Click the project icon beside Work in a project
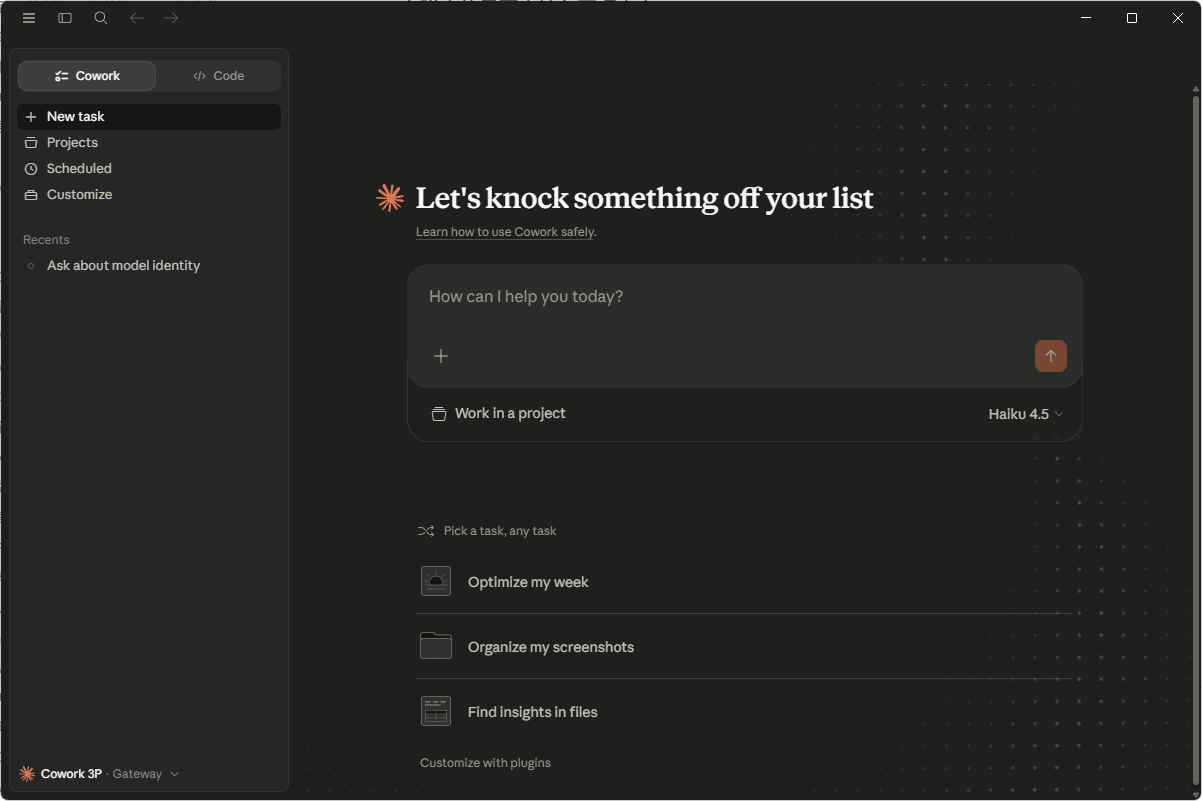 click(x=438, y=414)
